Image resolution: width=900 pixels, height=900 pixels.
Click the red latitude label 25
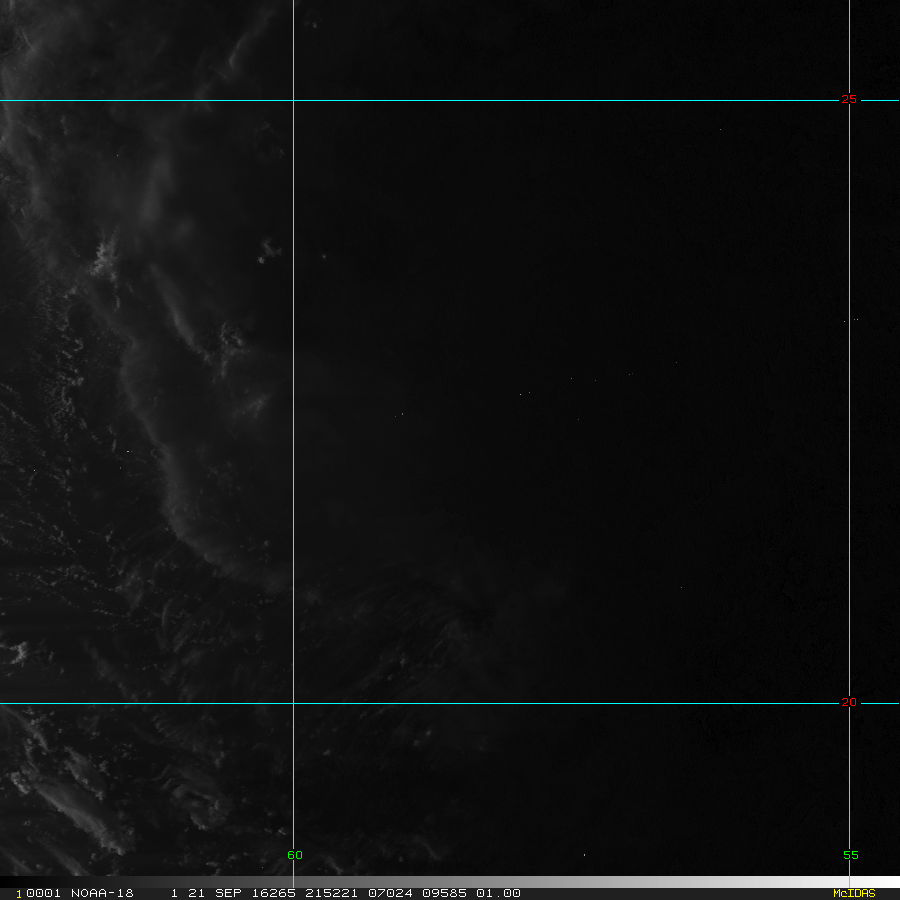pyautogui.click(x=848, y=100)
